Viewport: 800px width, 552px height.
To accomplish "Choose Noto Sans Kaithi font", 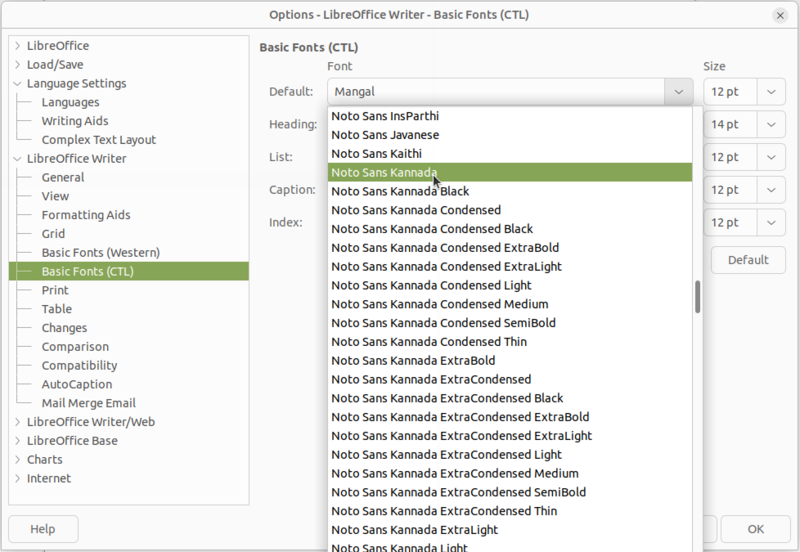I will [510, 154].
